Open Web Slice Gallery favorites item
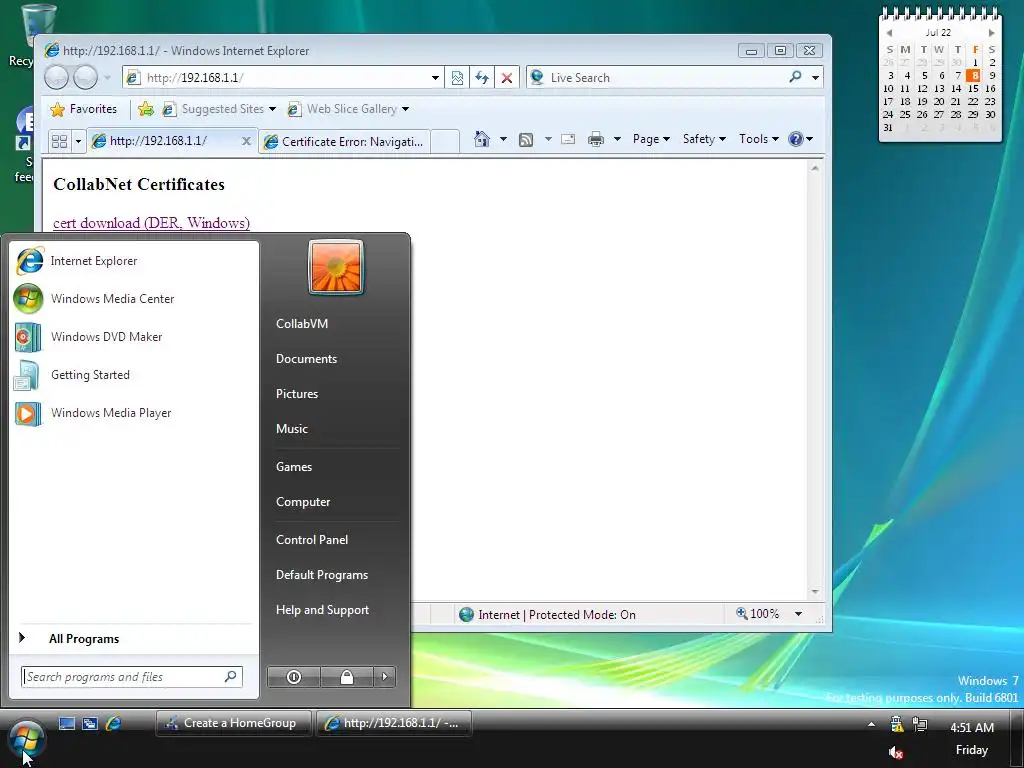 coord(348,109)
